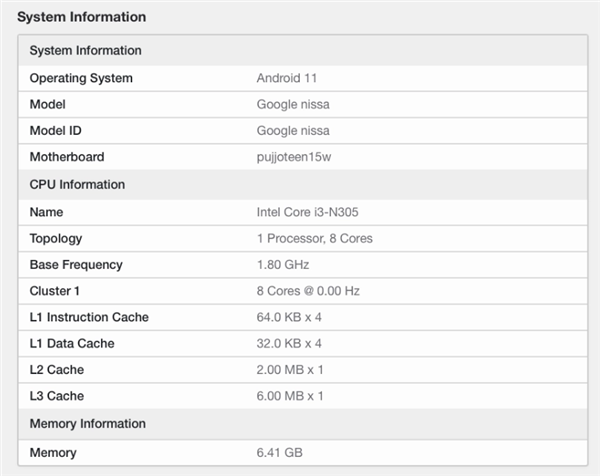The height and width of the screenshot is (476, 600).
Task: Click the 1 Processor, 8 Cores value
Action: point(315,238)
